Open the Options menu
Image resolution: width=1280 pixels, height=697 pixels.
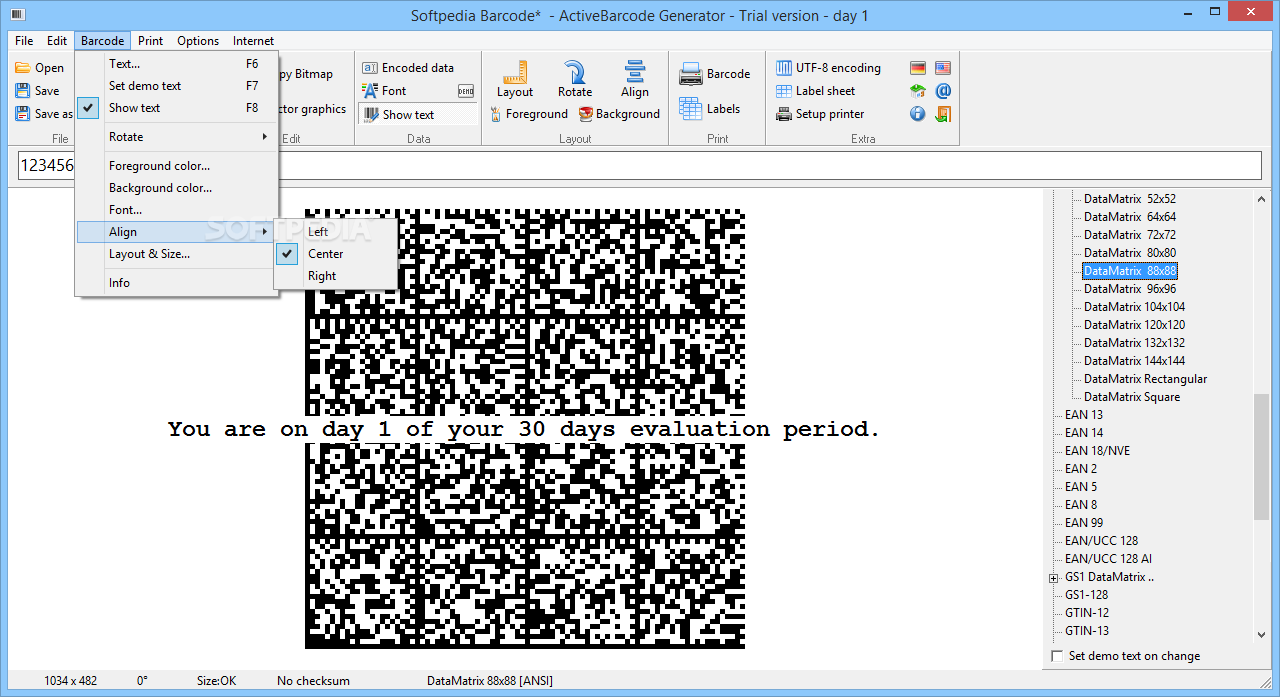pos(198,41)
